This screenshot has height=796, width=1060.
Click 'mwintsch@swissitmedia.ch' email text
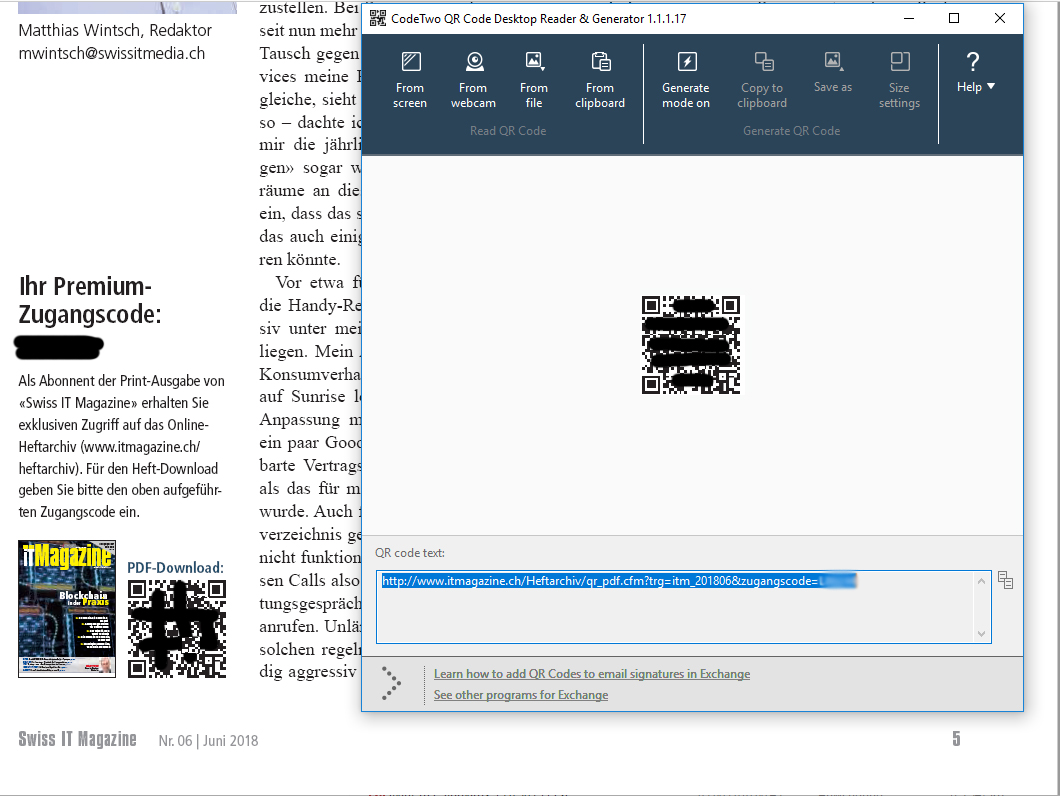click(112, 53)
